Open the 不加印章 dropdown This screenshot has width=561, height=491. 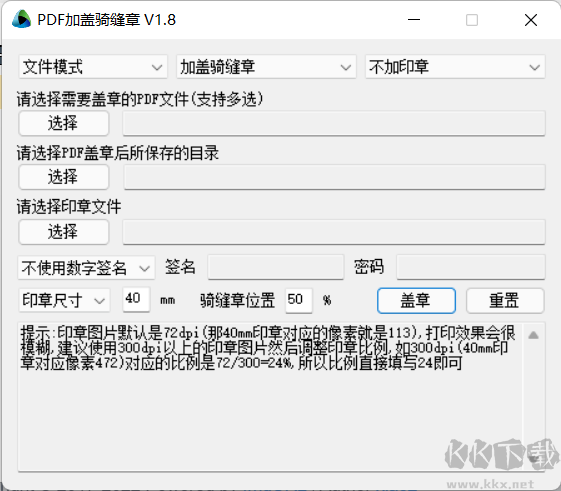455,67
